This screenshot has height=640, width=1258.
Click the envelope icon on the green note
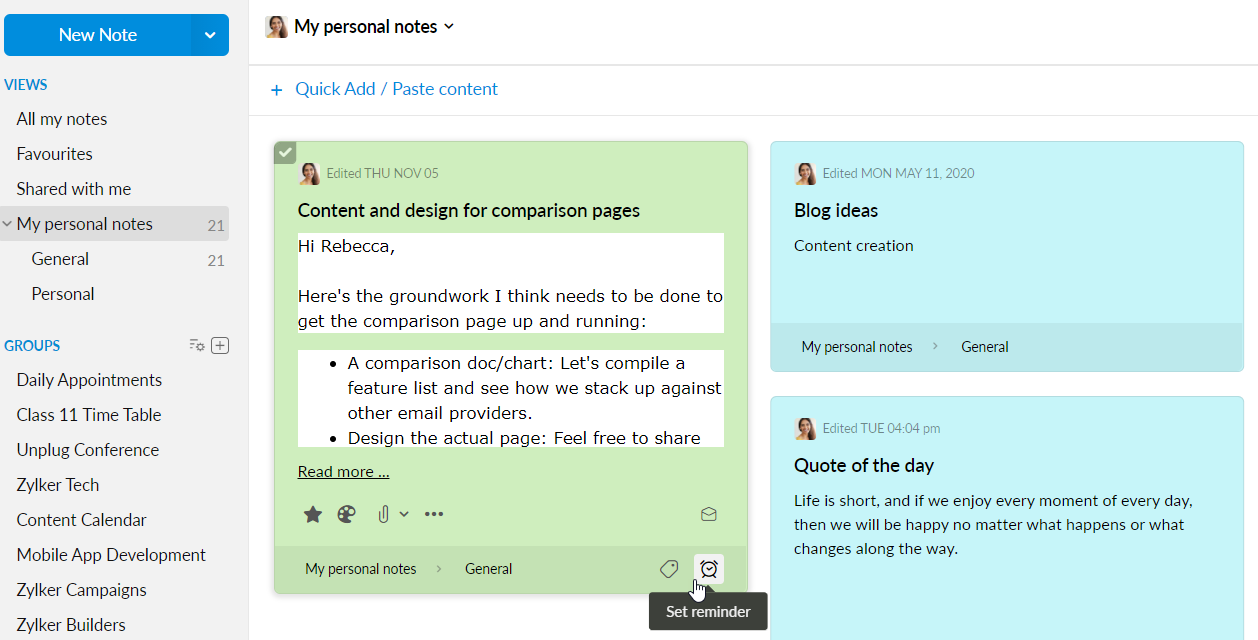click(708, 513)
